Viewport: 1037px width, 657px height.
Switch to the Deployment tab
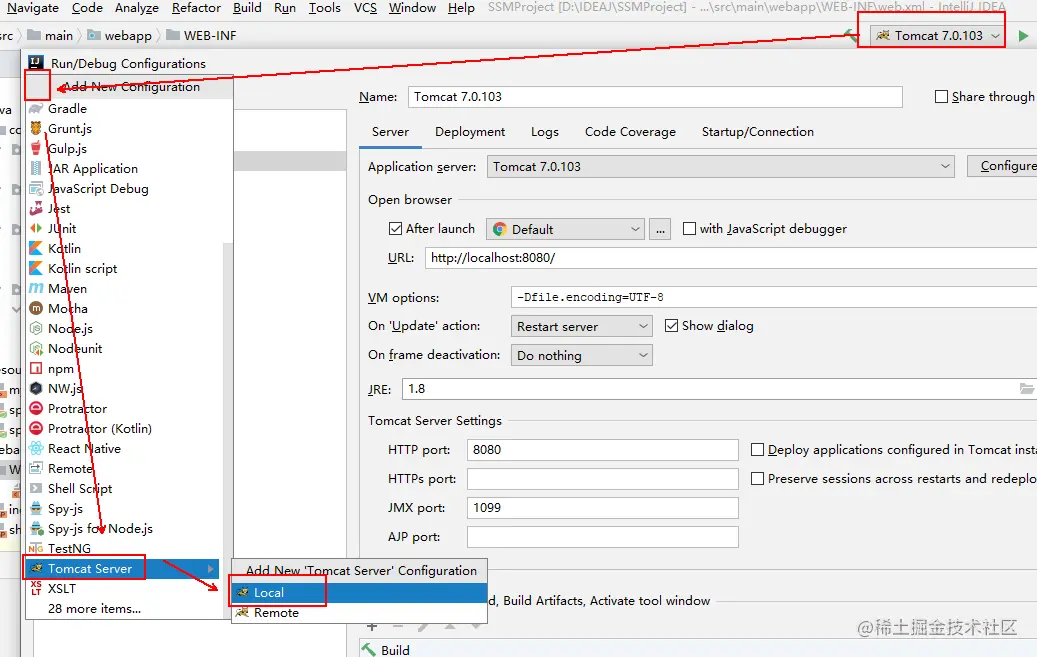click(x=470, y=132)
